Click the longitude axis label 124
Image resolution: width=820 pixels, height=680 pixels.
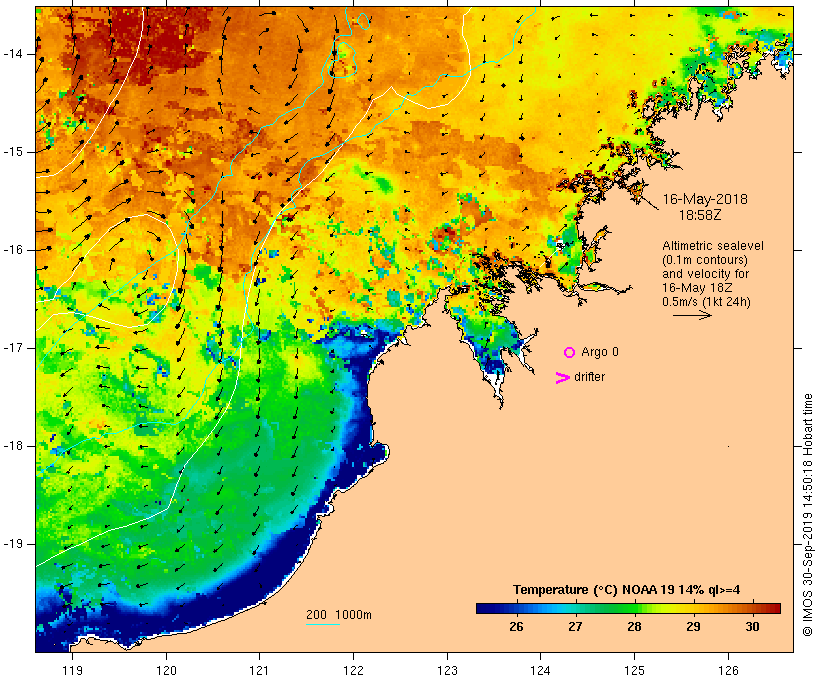point(540,670)
